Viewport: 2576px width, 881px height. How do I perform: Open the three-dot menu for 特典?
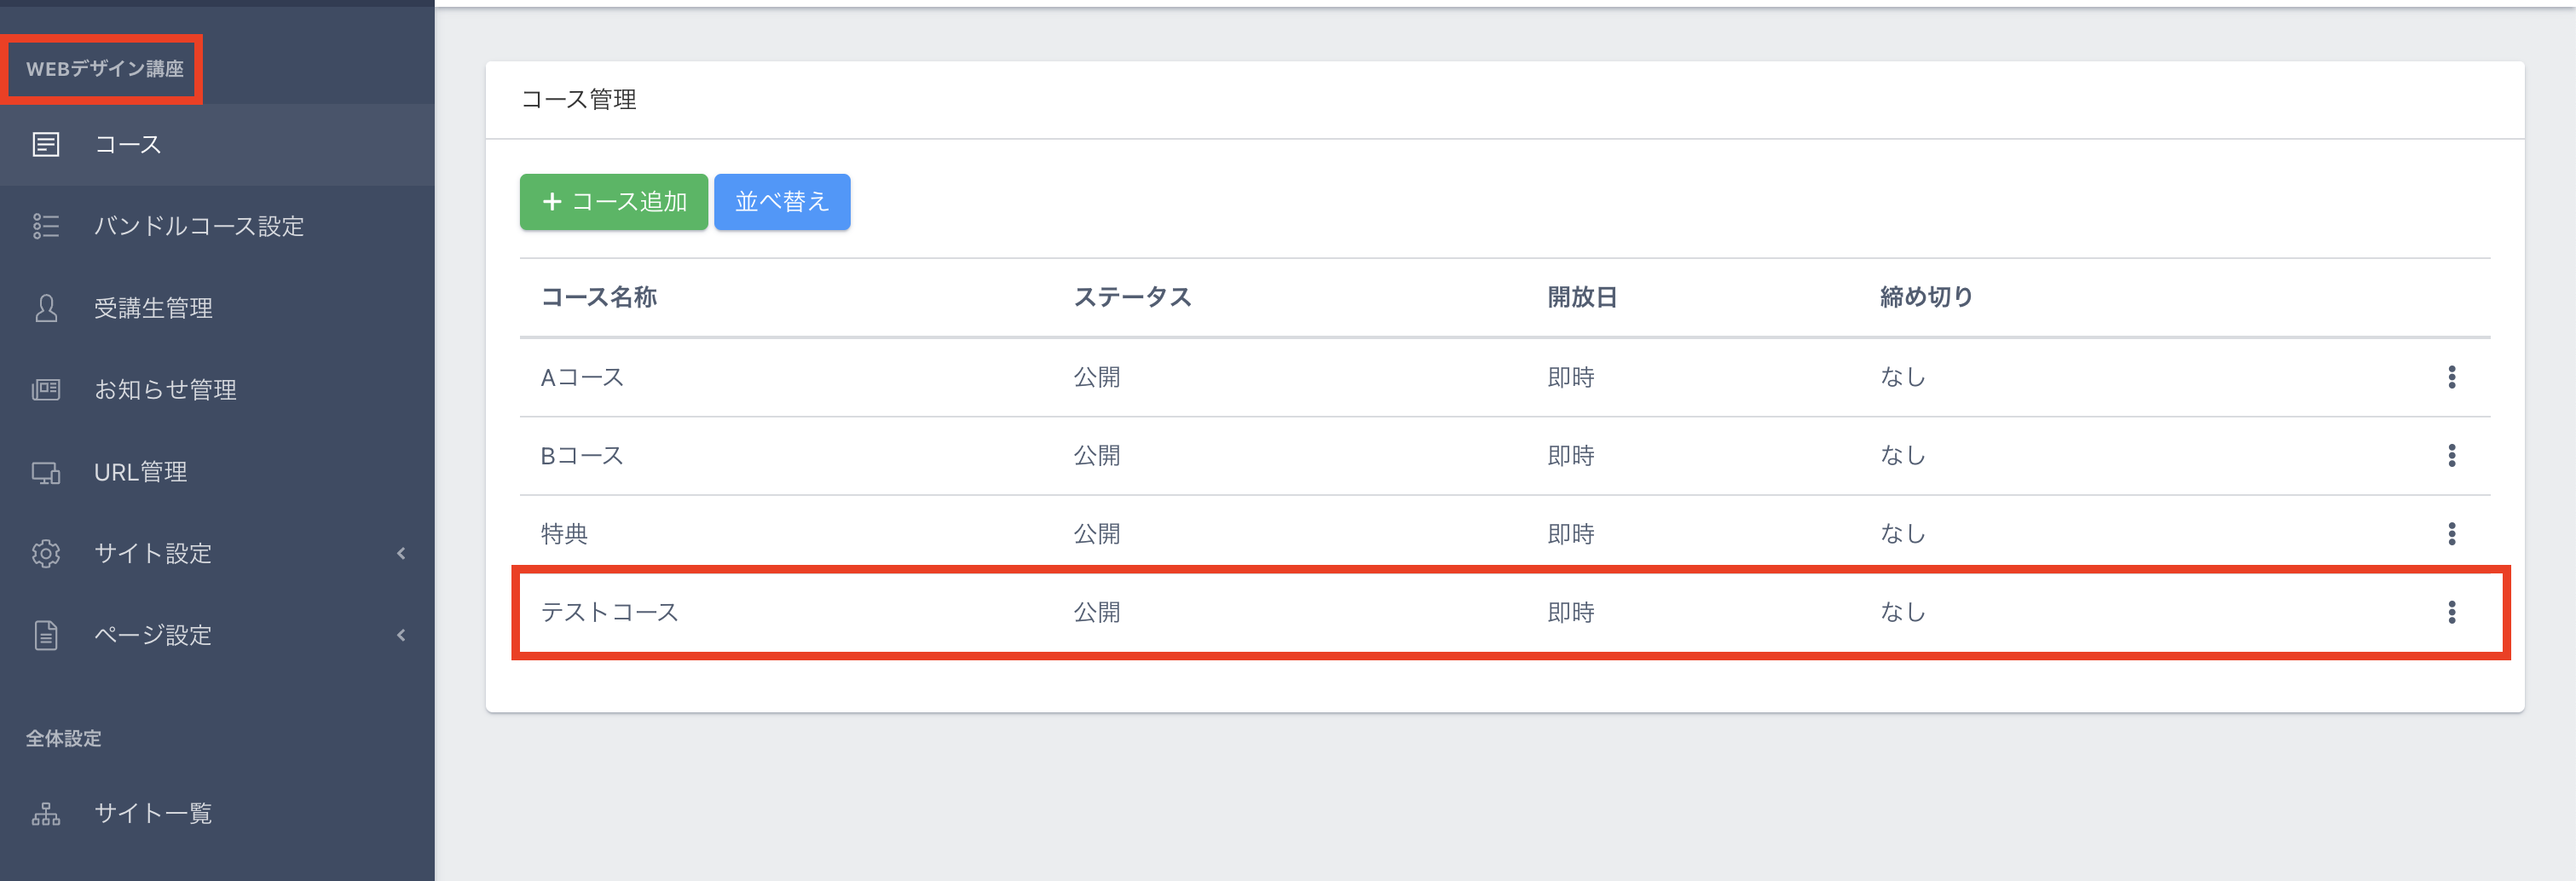[2451, 534]
